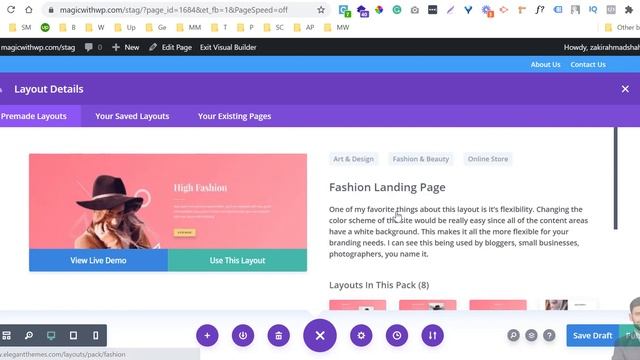Open the Up bookmarks folder

coord(125,27)
